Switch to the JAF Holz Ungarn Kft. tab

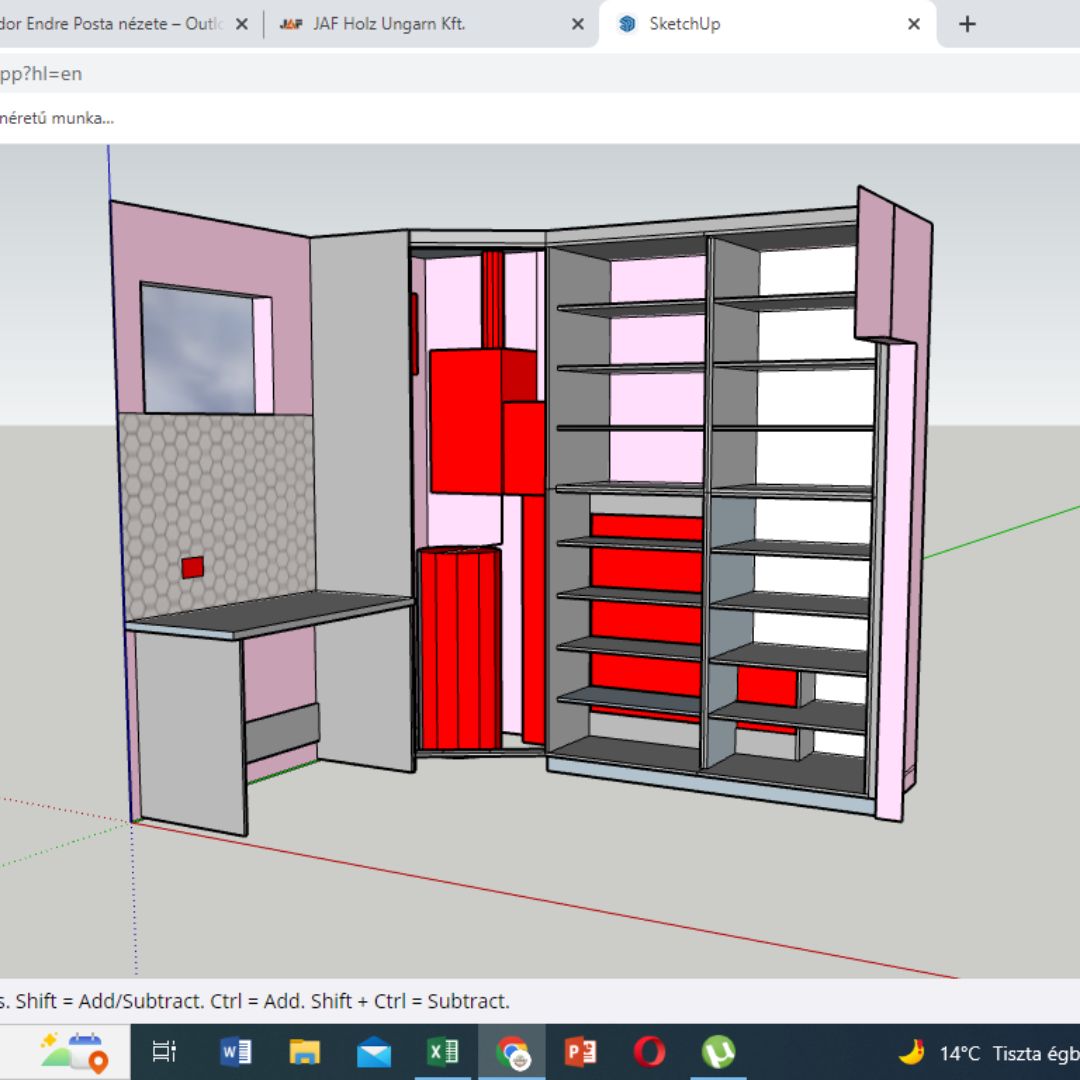pos(389,24)
